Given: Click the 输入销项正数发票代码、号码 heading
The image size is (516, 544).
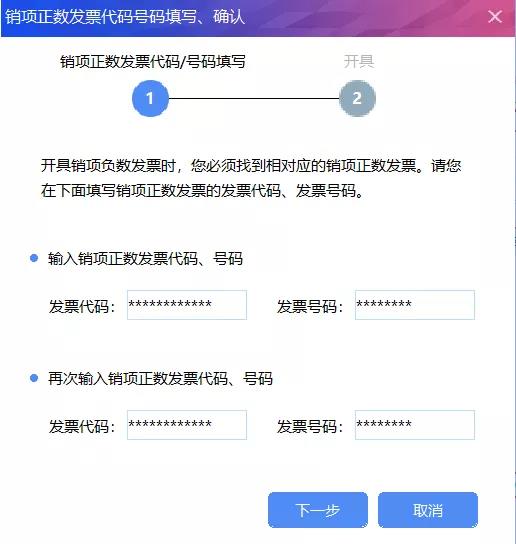Looking at the screenshot, I should tap(145, 259).
